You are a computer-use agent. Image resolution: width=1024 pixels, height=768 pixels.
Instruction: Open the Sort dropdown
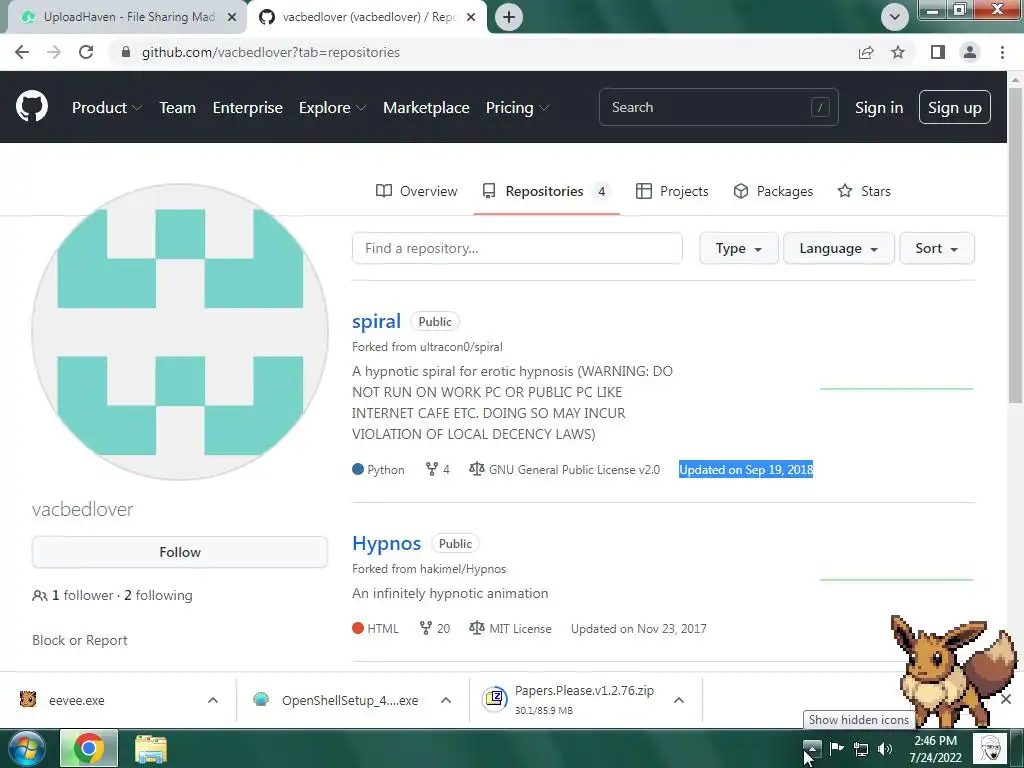point(936,248)
